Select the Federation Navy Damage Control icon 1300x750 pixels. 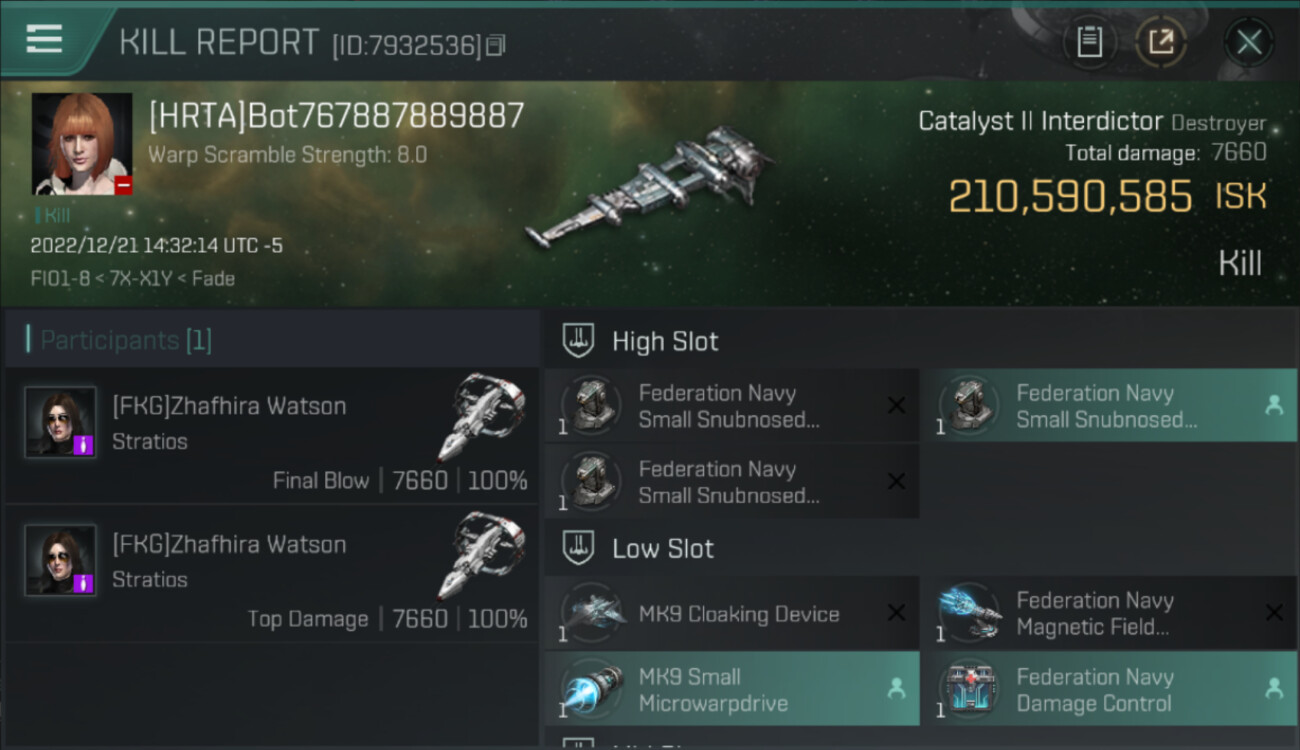(x=969, y=690)
